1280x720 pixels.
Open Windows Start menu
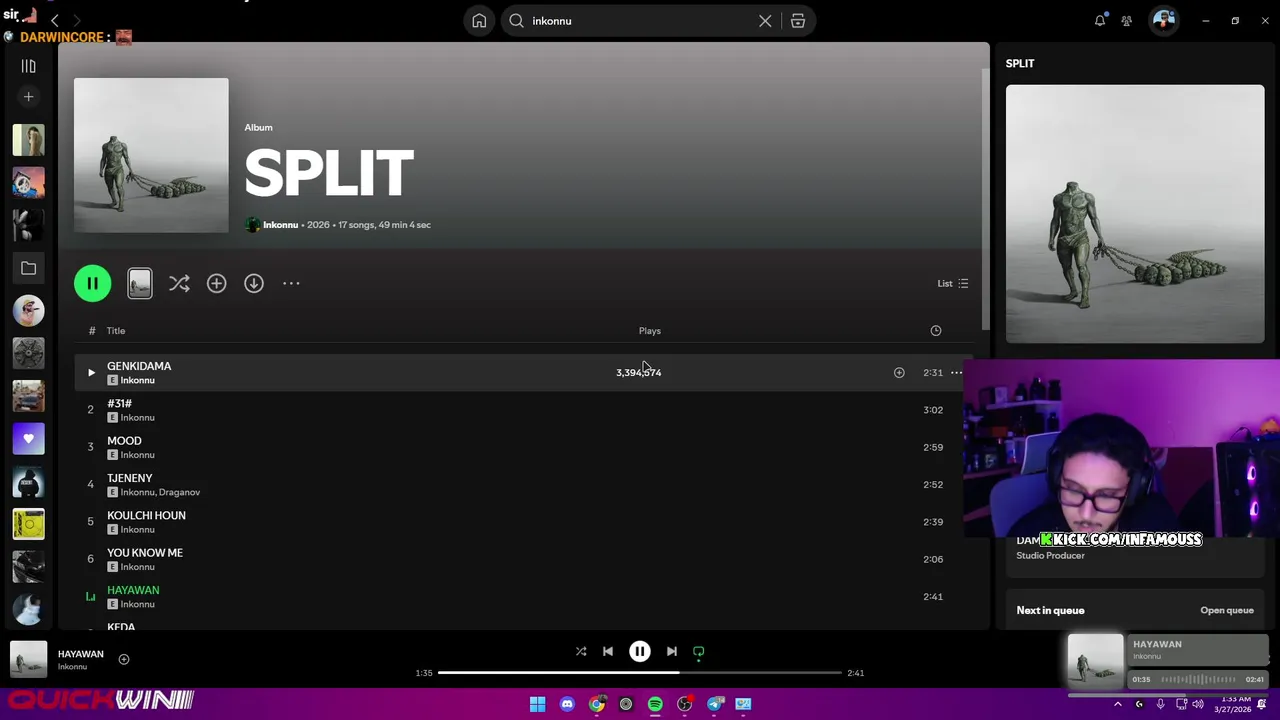coord(537,704)
